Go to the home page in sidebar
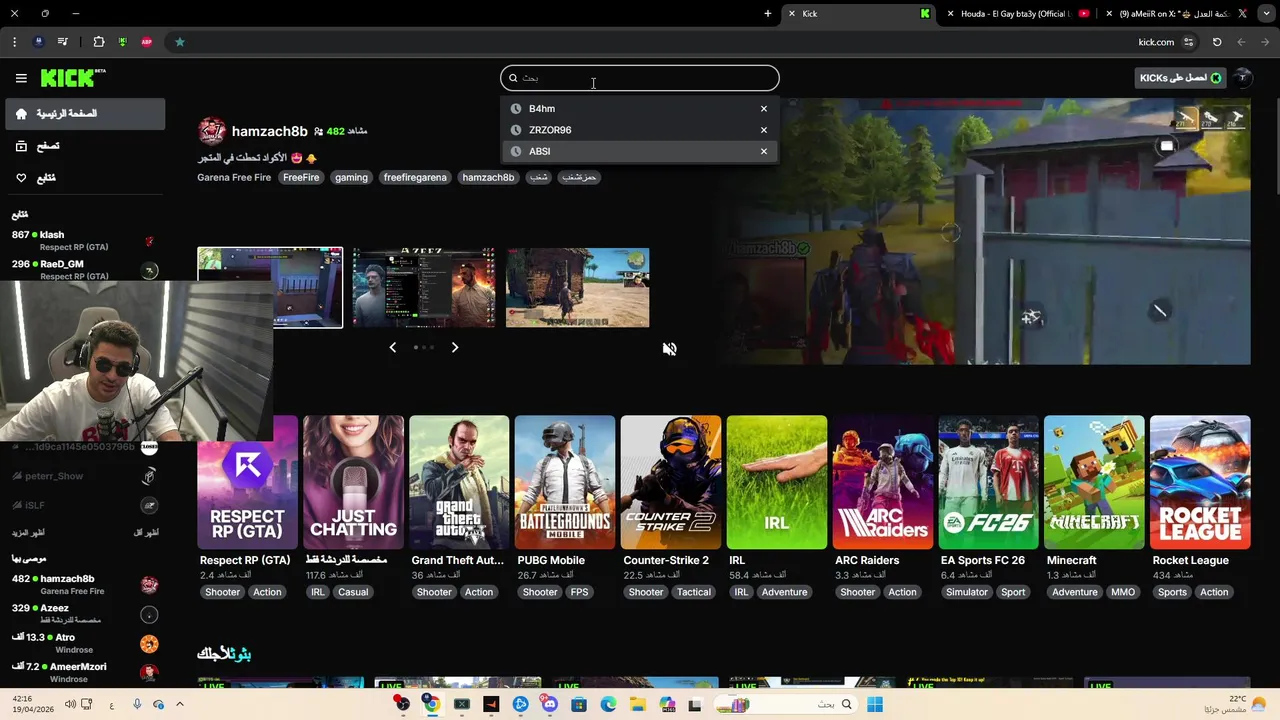Viewport: 1280px width, 720px height. [85, 114]
